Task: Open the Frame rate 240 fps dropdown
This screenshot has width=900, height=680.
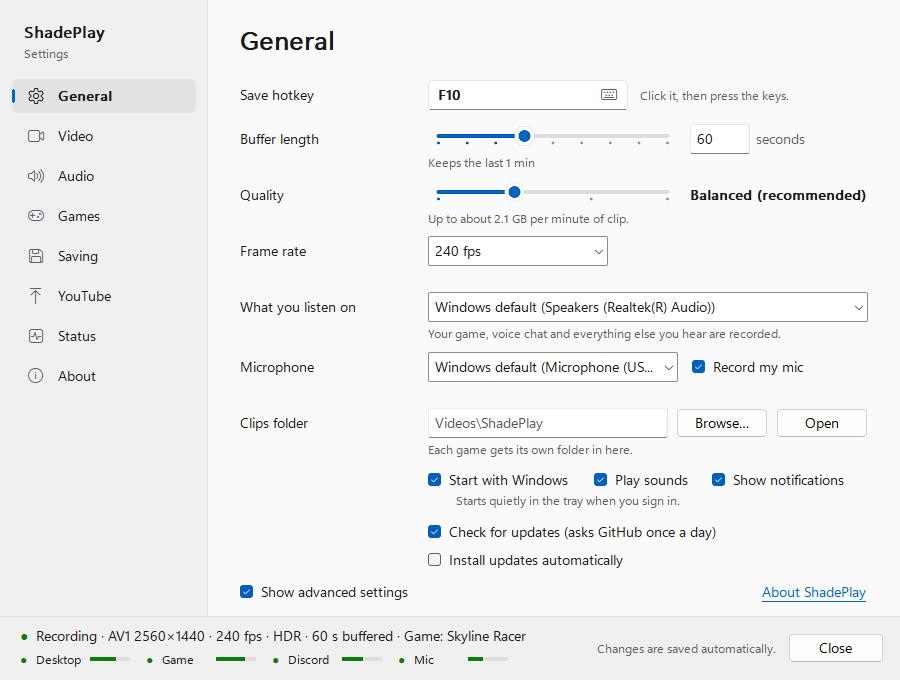Action: 518,251
